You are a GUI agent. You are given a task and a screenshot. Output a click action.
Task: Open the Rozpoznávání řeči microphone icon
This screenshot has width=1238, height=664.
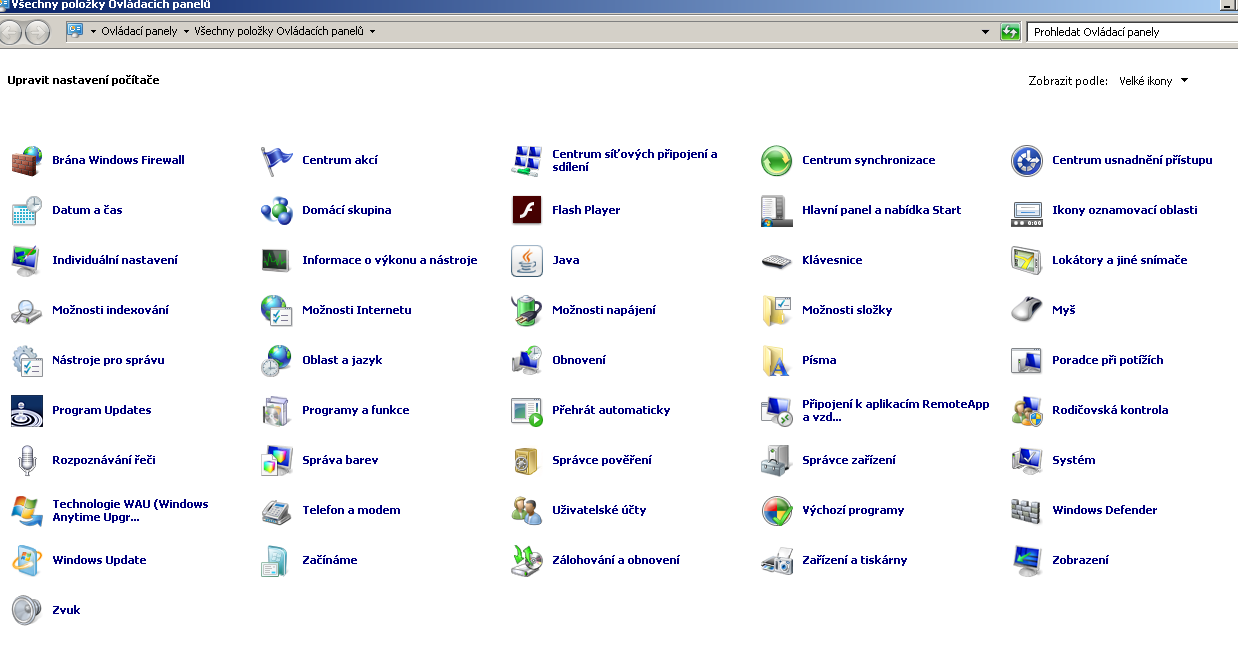coord(27,460)
